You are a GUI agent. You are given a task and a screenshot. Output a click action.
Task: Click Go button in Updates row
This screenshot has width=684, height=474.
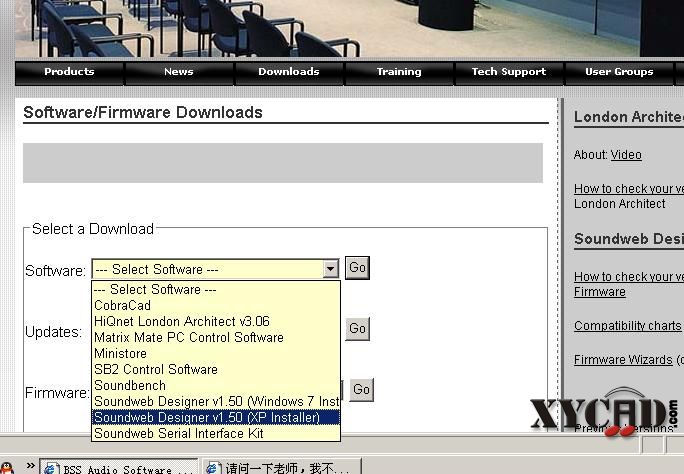[357, 329]
